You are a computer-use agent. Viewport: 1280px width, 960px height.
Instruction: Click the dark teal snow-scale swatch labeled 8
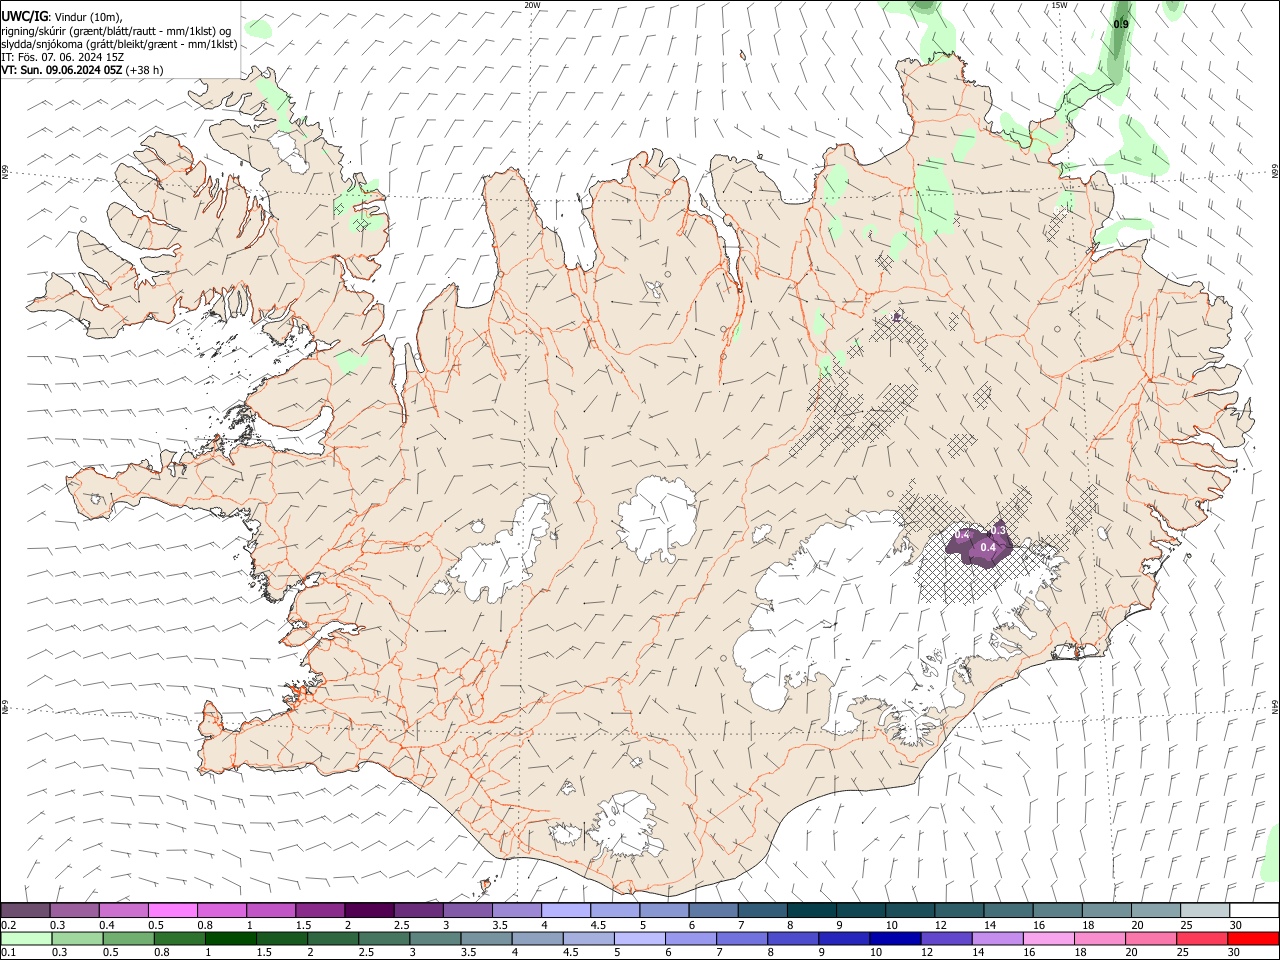coord(811,910)
